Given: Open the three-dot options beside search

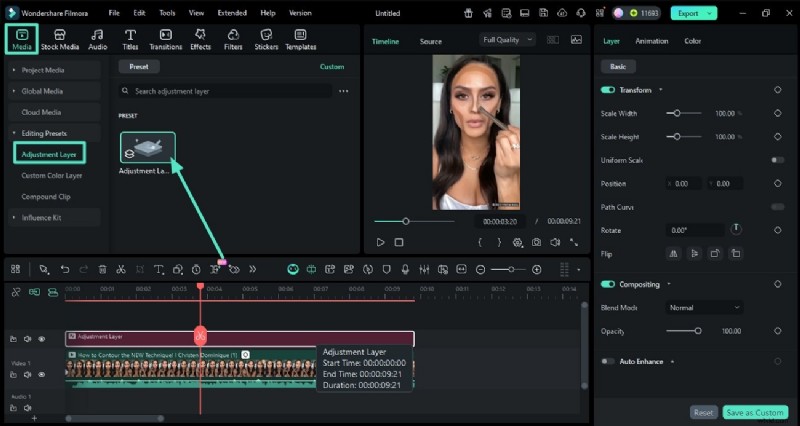Looking at the screenshot, I should (x=343, y=91).
